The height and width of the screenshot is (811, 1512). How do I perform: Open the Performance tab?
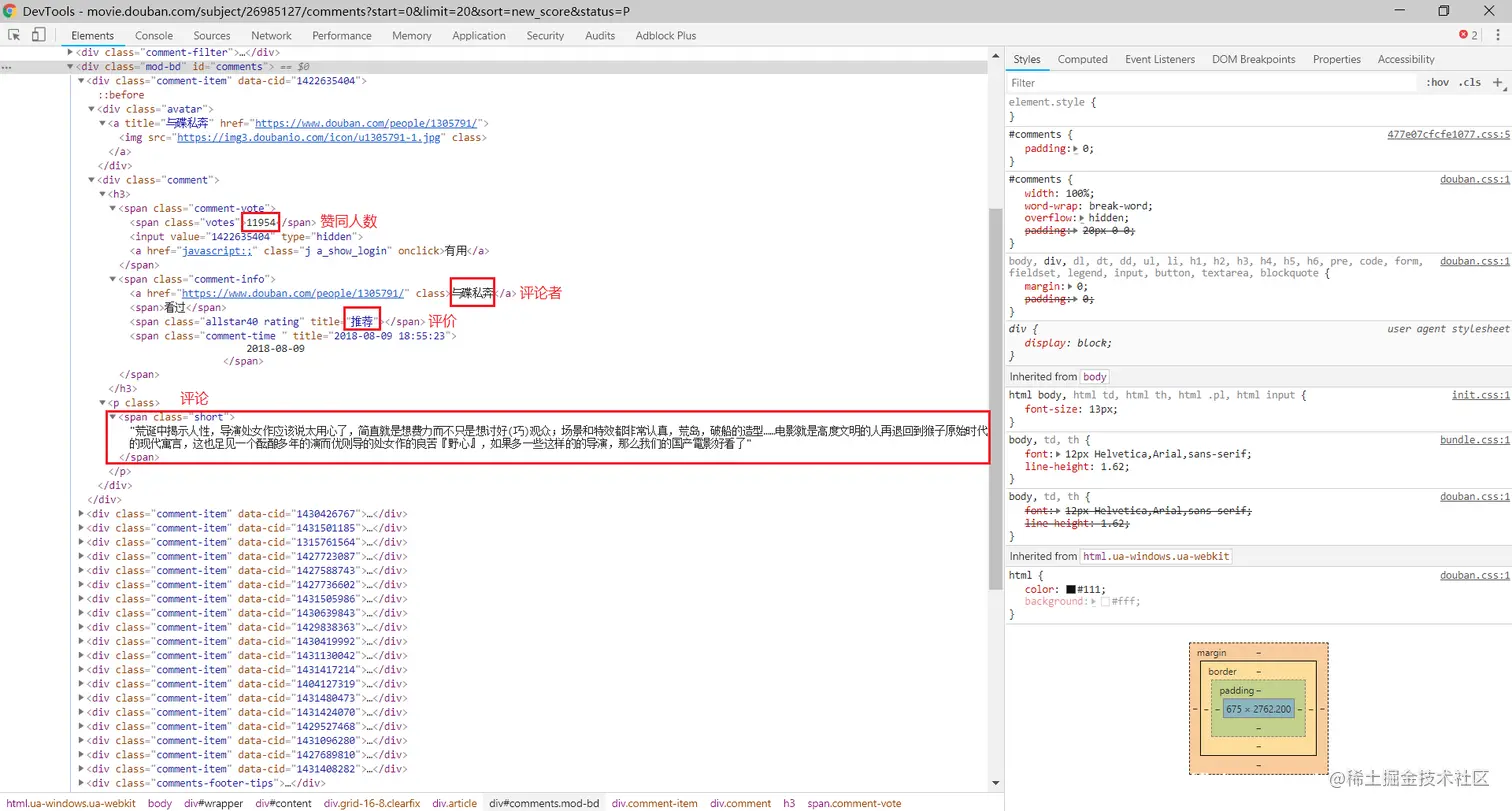tap(342, 35)
